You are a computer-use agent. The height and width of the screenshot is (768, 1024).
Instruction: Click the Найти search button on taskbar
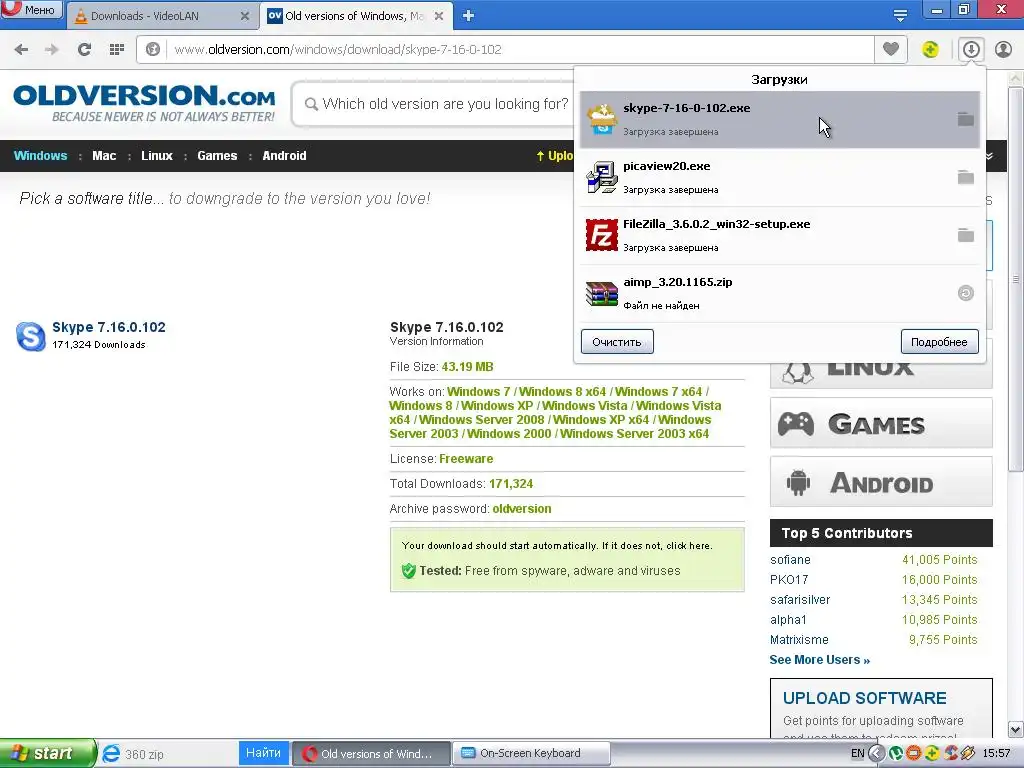[x=263, y=753]
